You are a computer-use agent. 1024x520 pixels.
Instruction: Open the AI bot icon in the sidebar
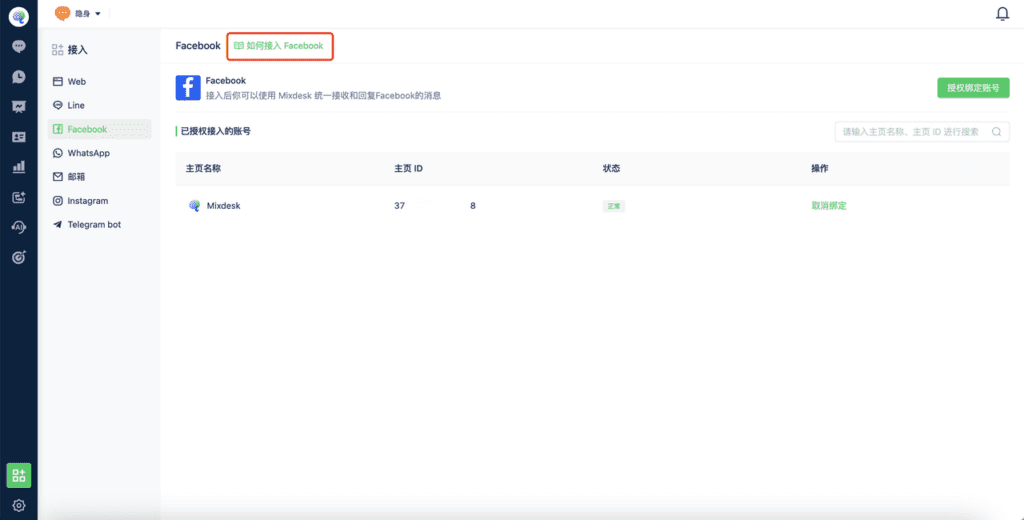coord(19,227)
